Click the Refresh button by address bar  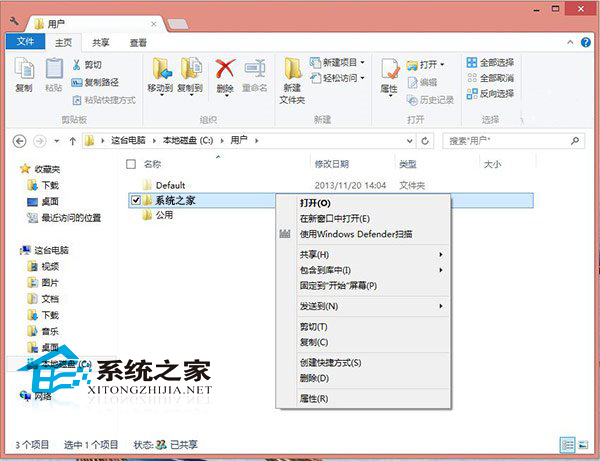click(425, 141)
